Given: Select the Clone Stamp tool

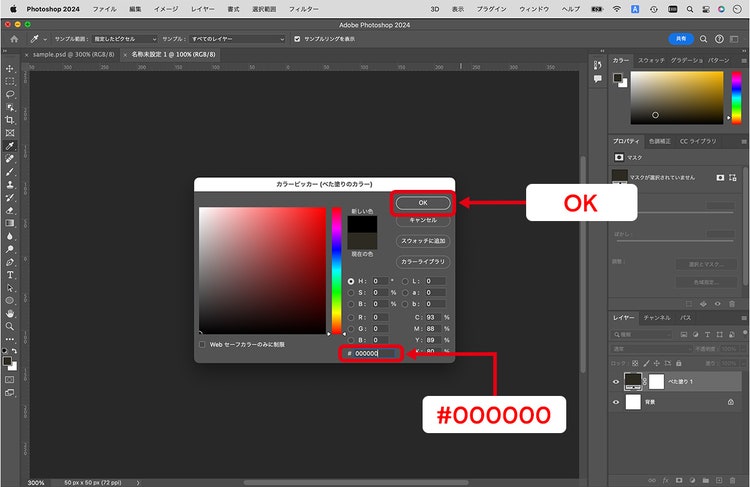Looking at the screenshot, I should [x=10, y=185].
